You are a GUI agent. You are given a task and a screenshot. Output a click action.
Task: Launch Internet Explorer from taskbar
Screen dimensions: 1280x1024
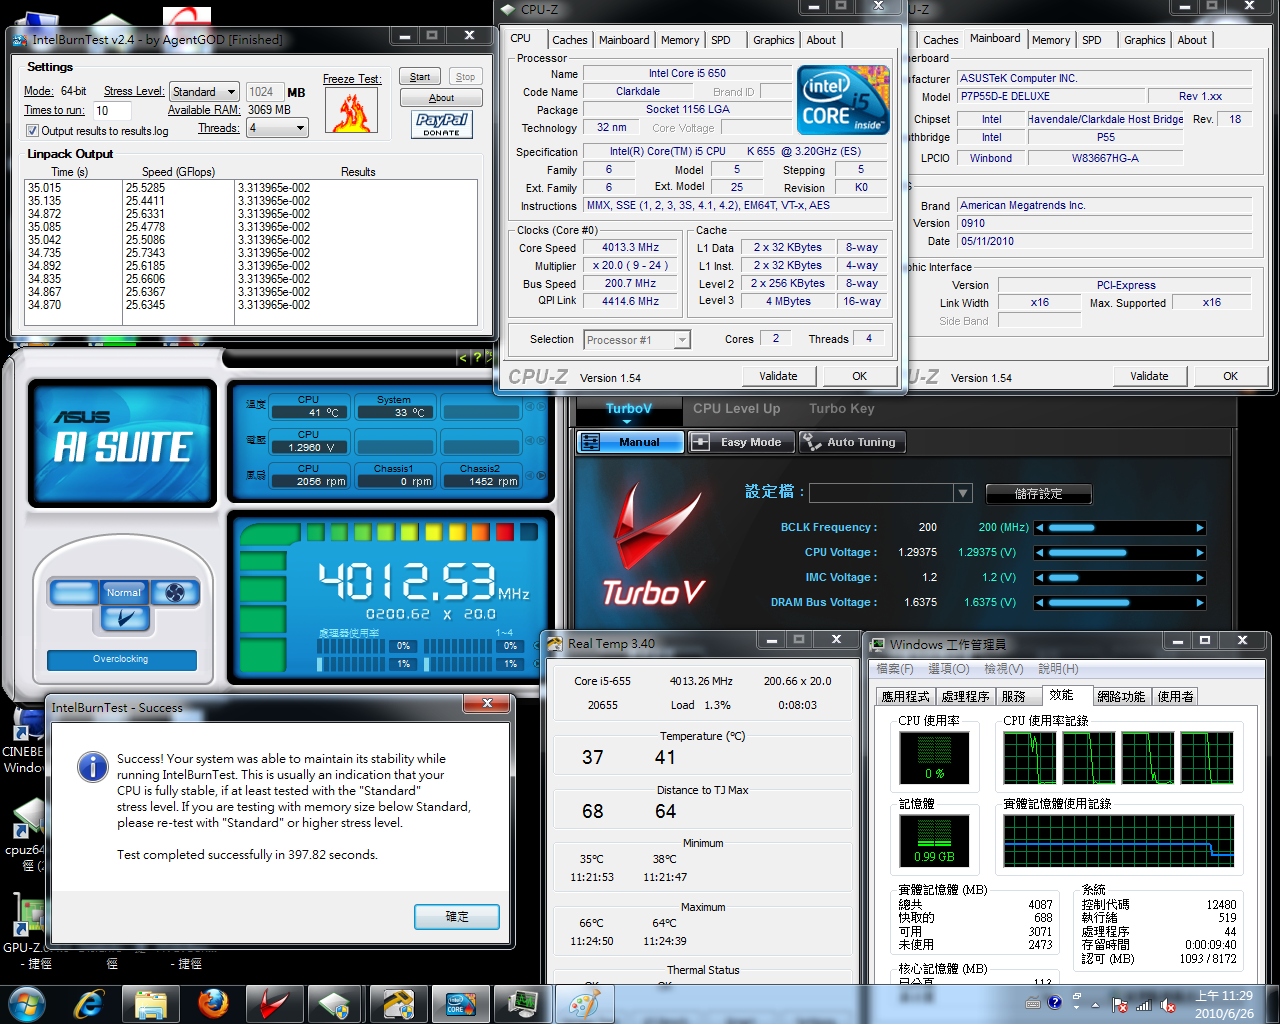[x=89, y=1004]
